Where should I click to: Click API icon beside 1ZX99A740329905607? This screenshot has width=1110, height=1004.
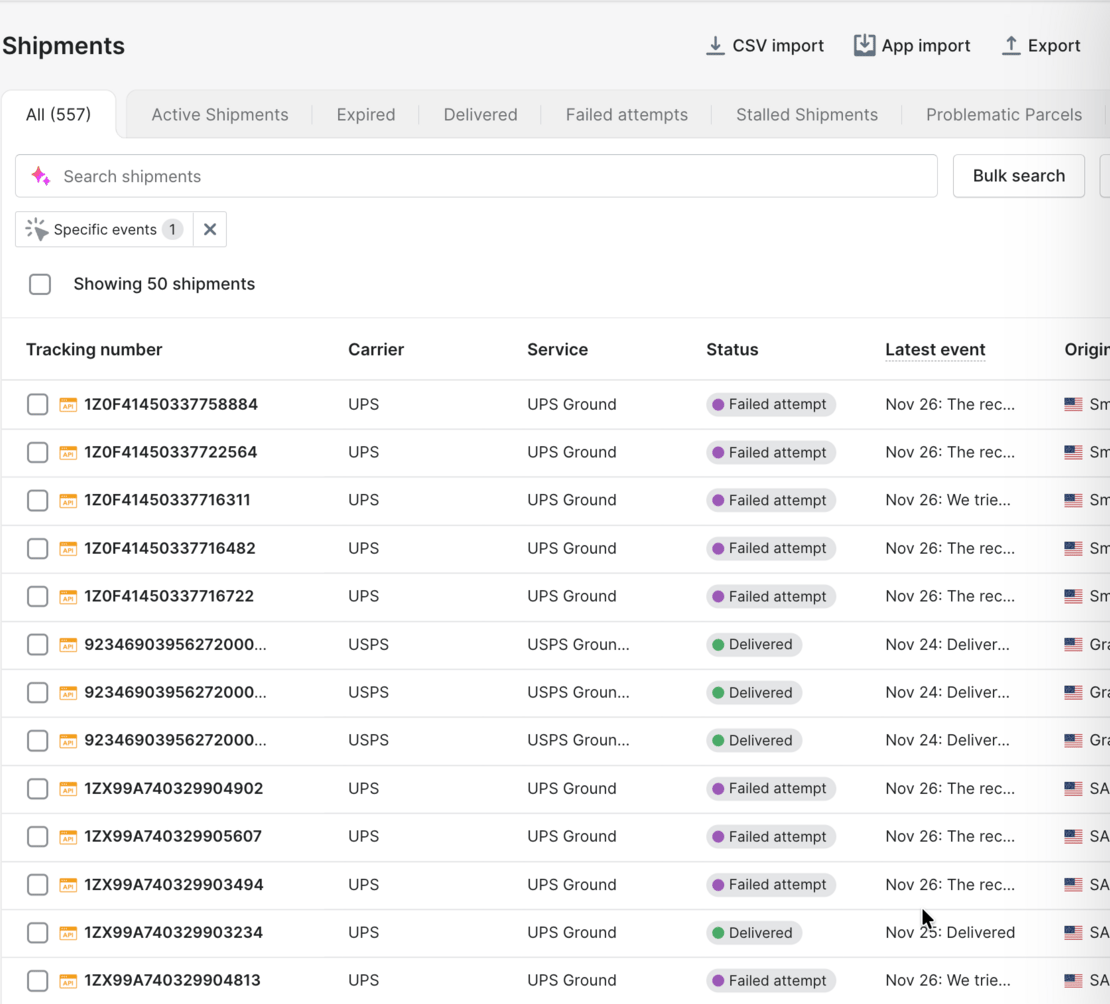(68, 837)
